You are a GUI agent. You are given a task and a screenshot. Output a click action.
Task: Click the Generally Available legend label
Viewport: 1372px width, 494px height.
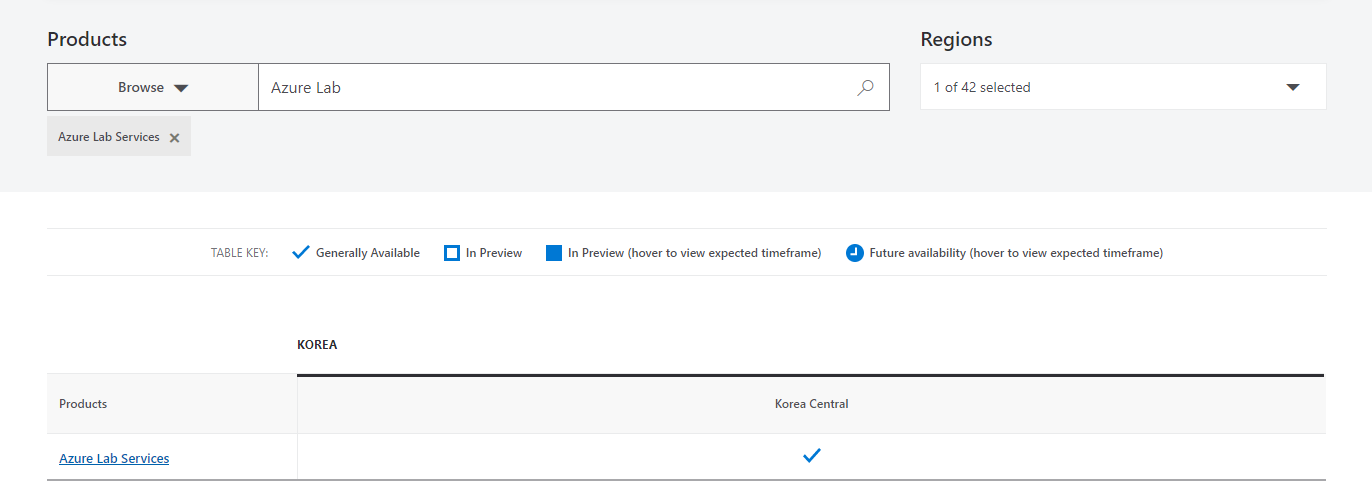point(368,253)
